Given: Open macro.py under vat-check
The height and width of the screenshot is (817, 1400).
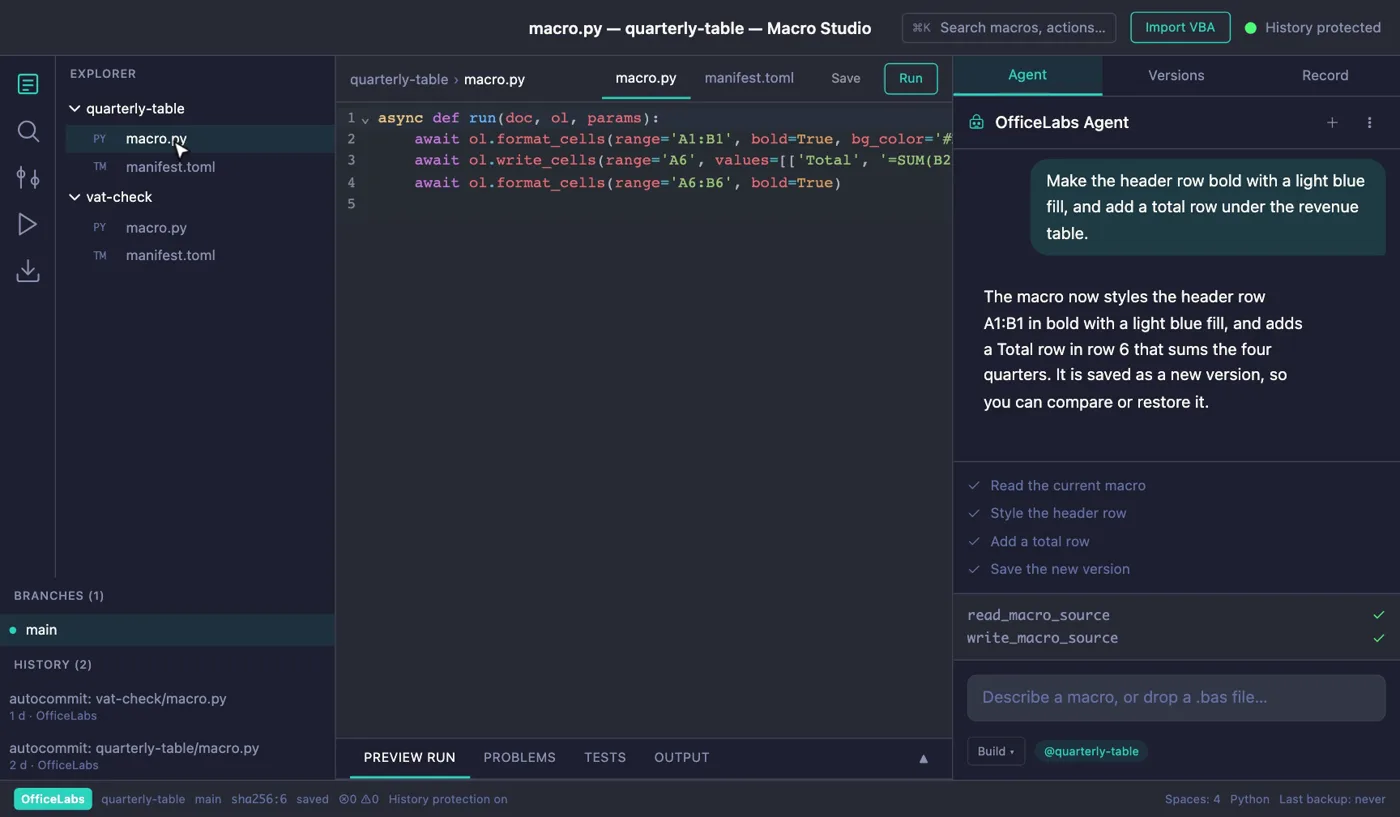Looking at the screenshot, I should (x=200, y=228).
